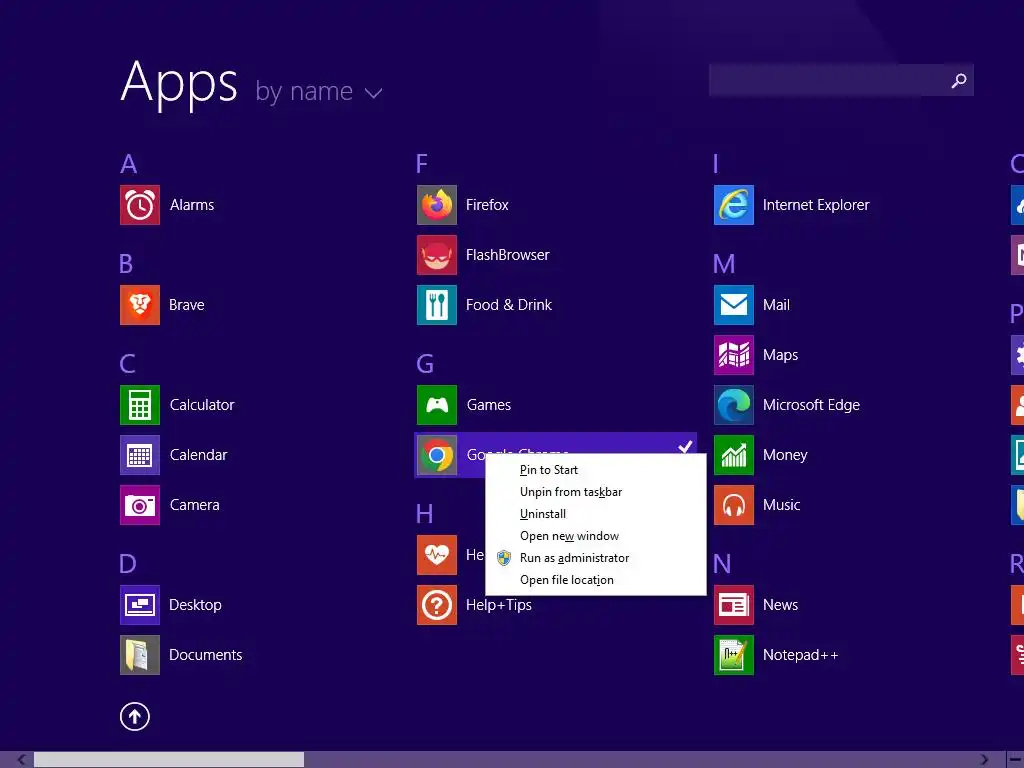Image resolution: width=1024 pixels, height=768 pixels.
Task: Click the FlashBrowser label
Action: coord(508,255)
